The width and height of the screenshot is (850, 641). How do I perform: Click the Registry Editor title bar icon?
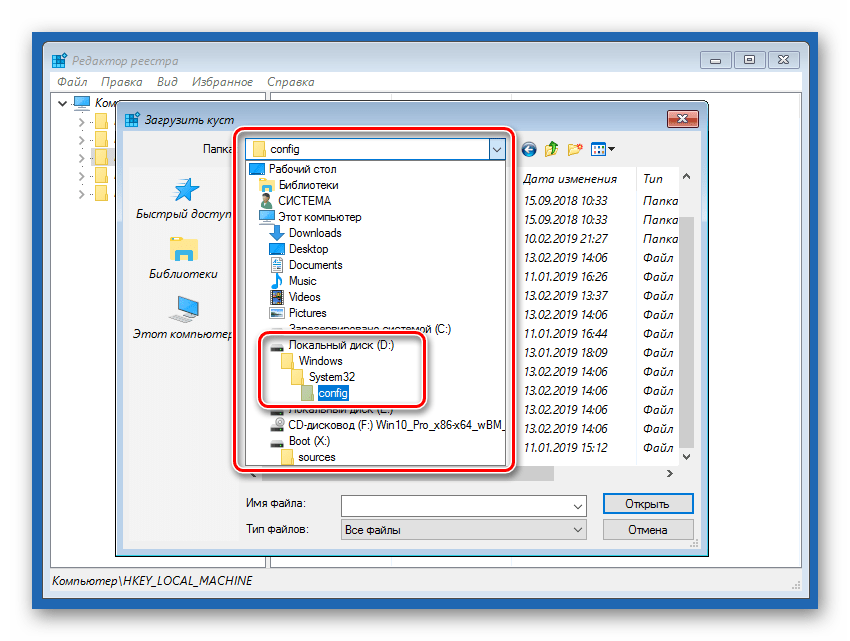coord(59,60)
